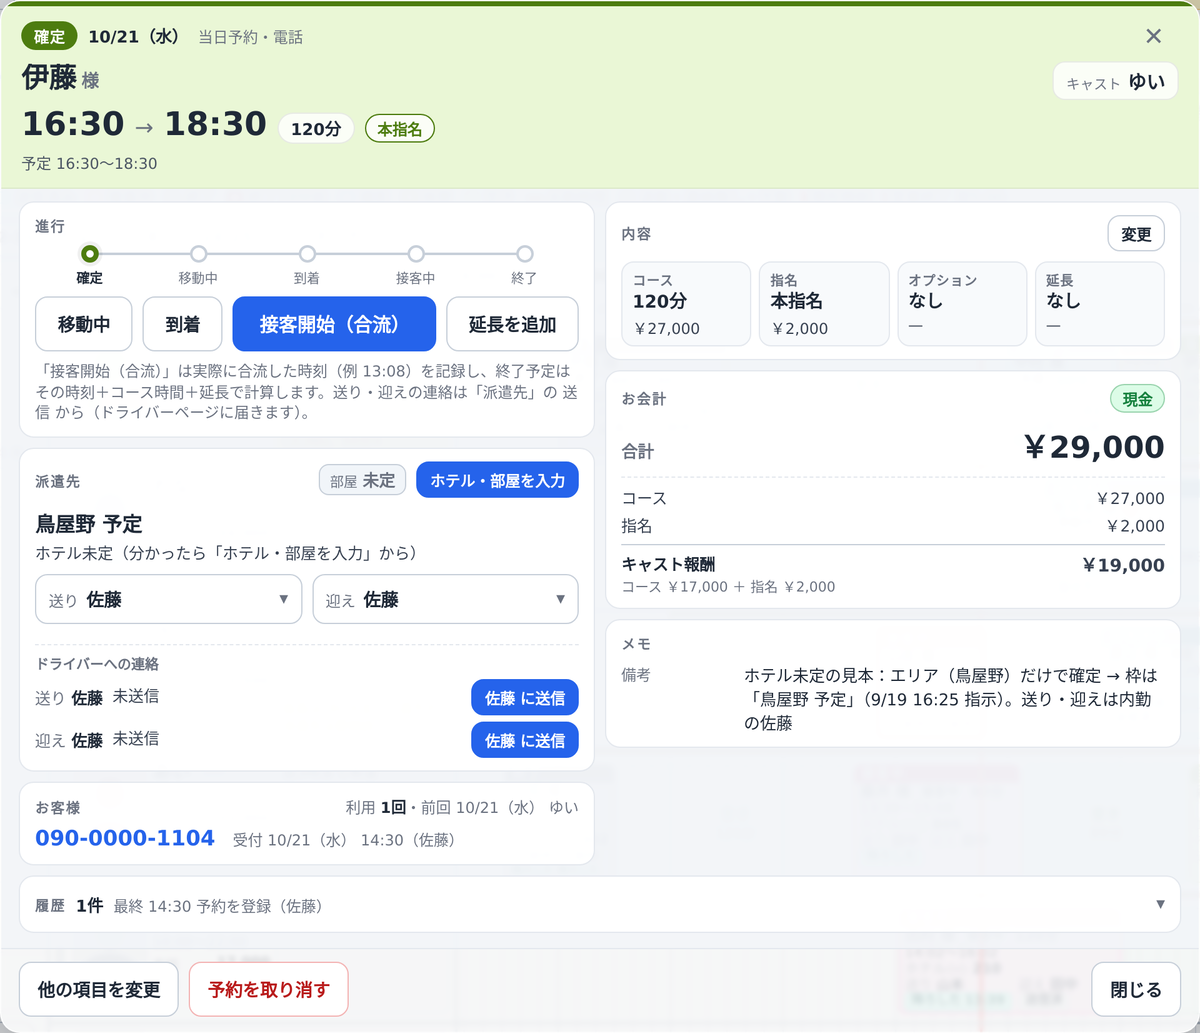The image size is (1200, 1033).
Task: Click the customer phone number 090-0000-1104
Action: point(125,838)
